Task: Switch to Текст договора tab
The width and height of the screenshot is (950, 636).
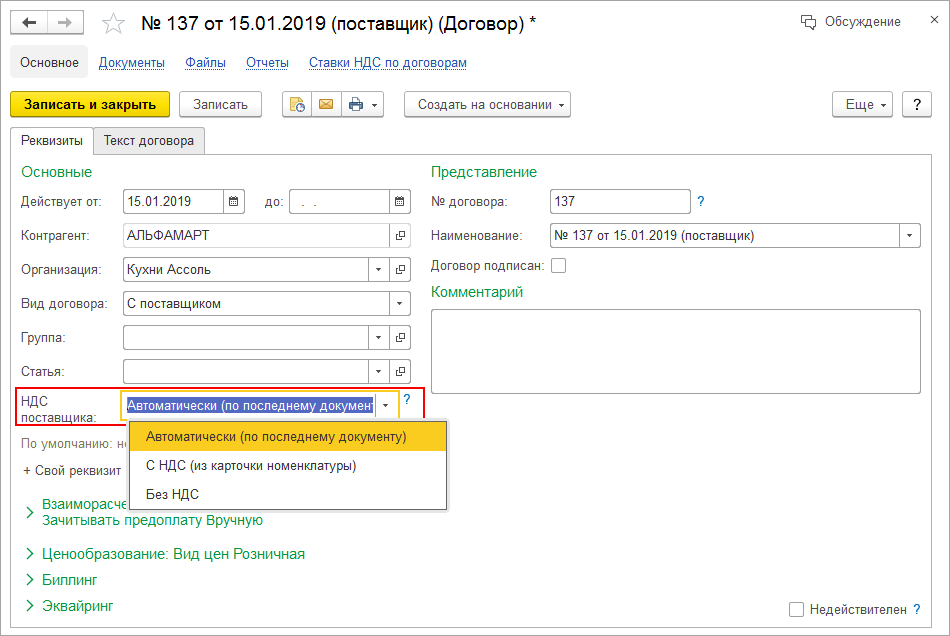Action: pos(149,141)
